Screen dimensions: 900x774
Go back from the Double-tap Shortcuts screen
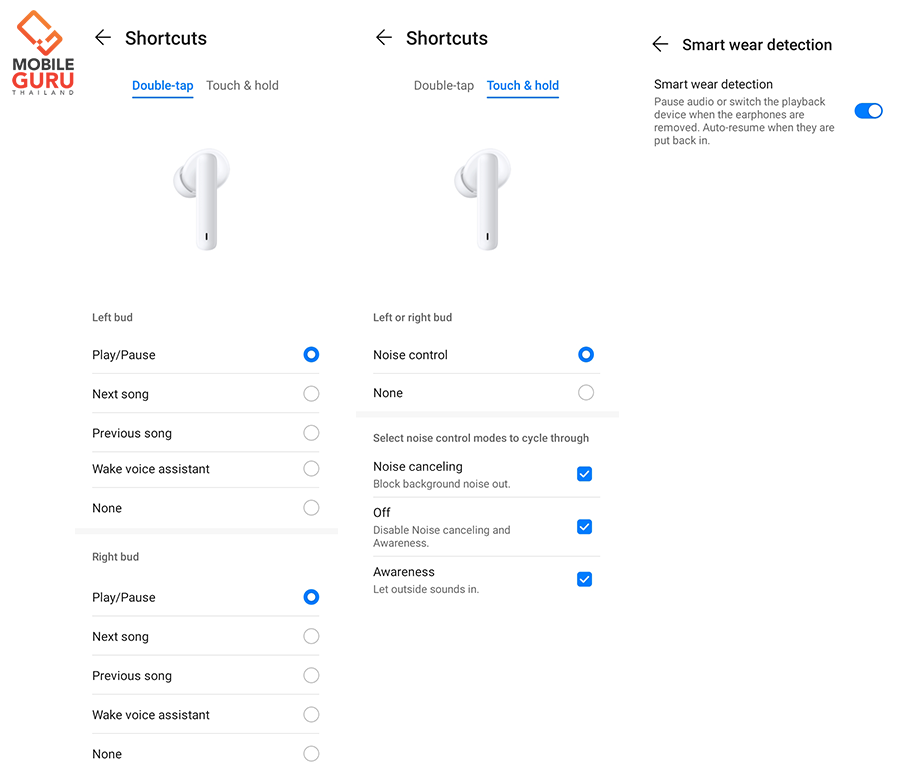click(102, 38)
